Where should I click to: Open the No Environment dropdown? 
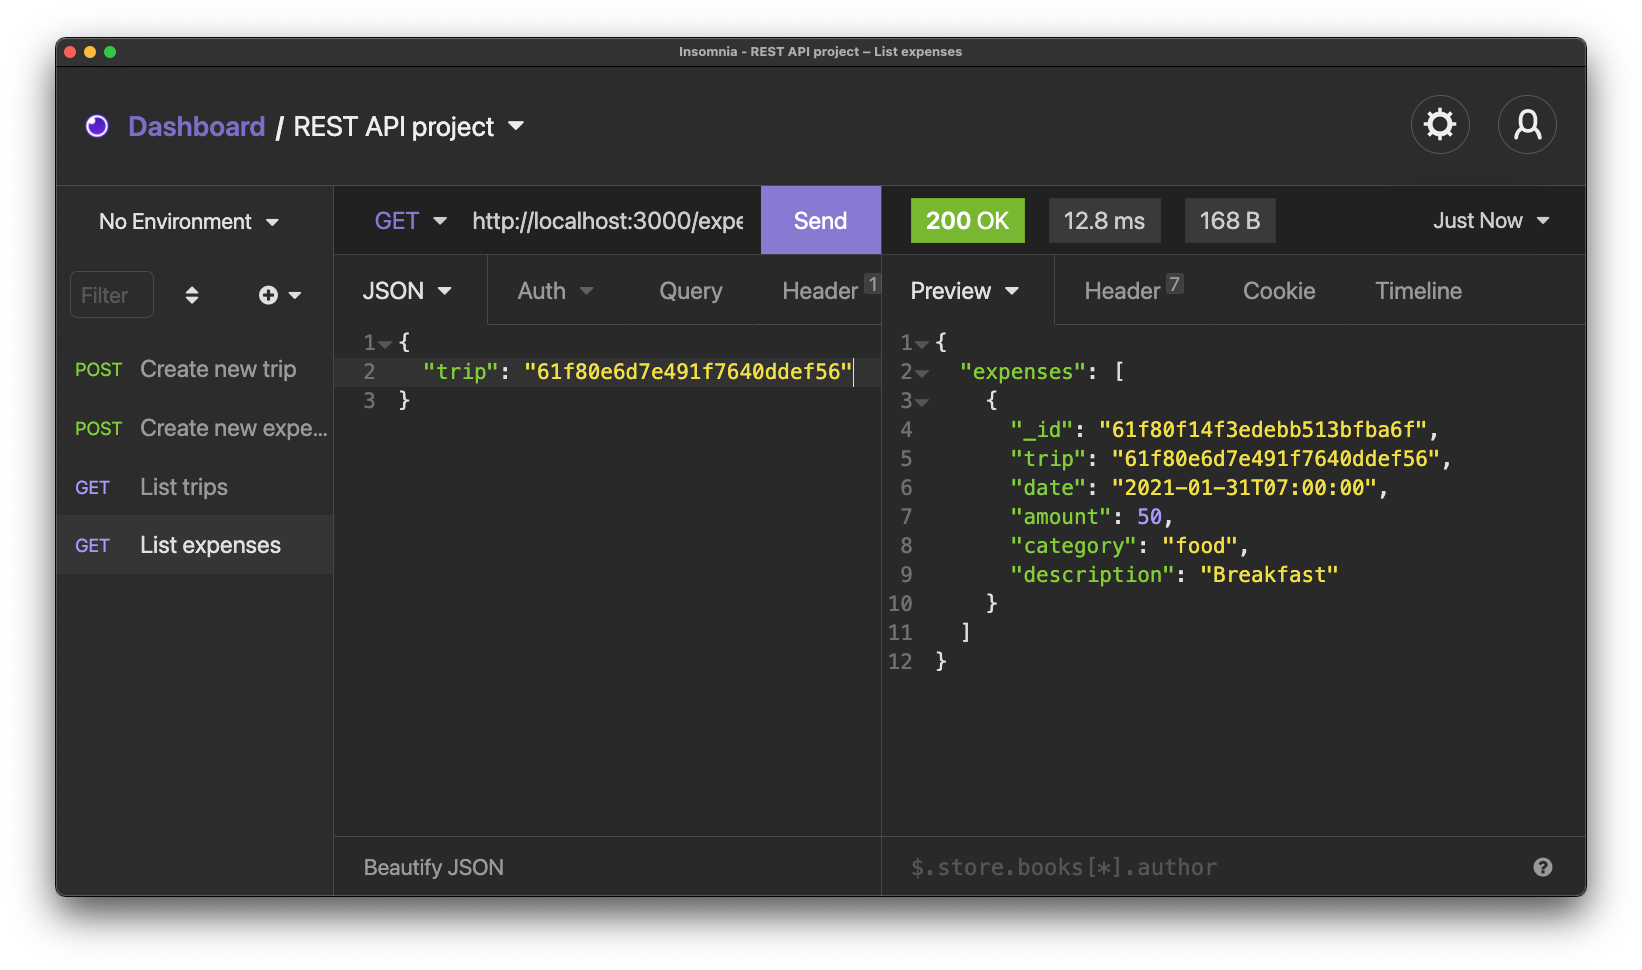click(x=189, y=221)
